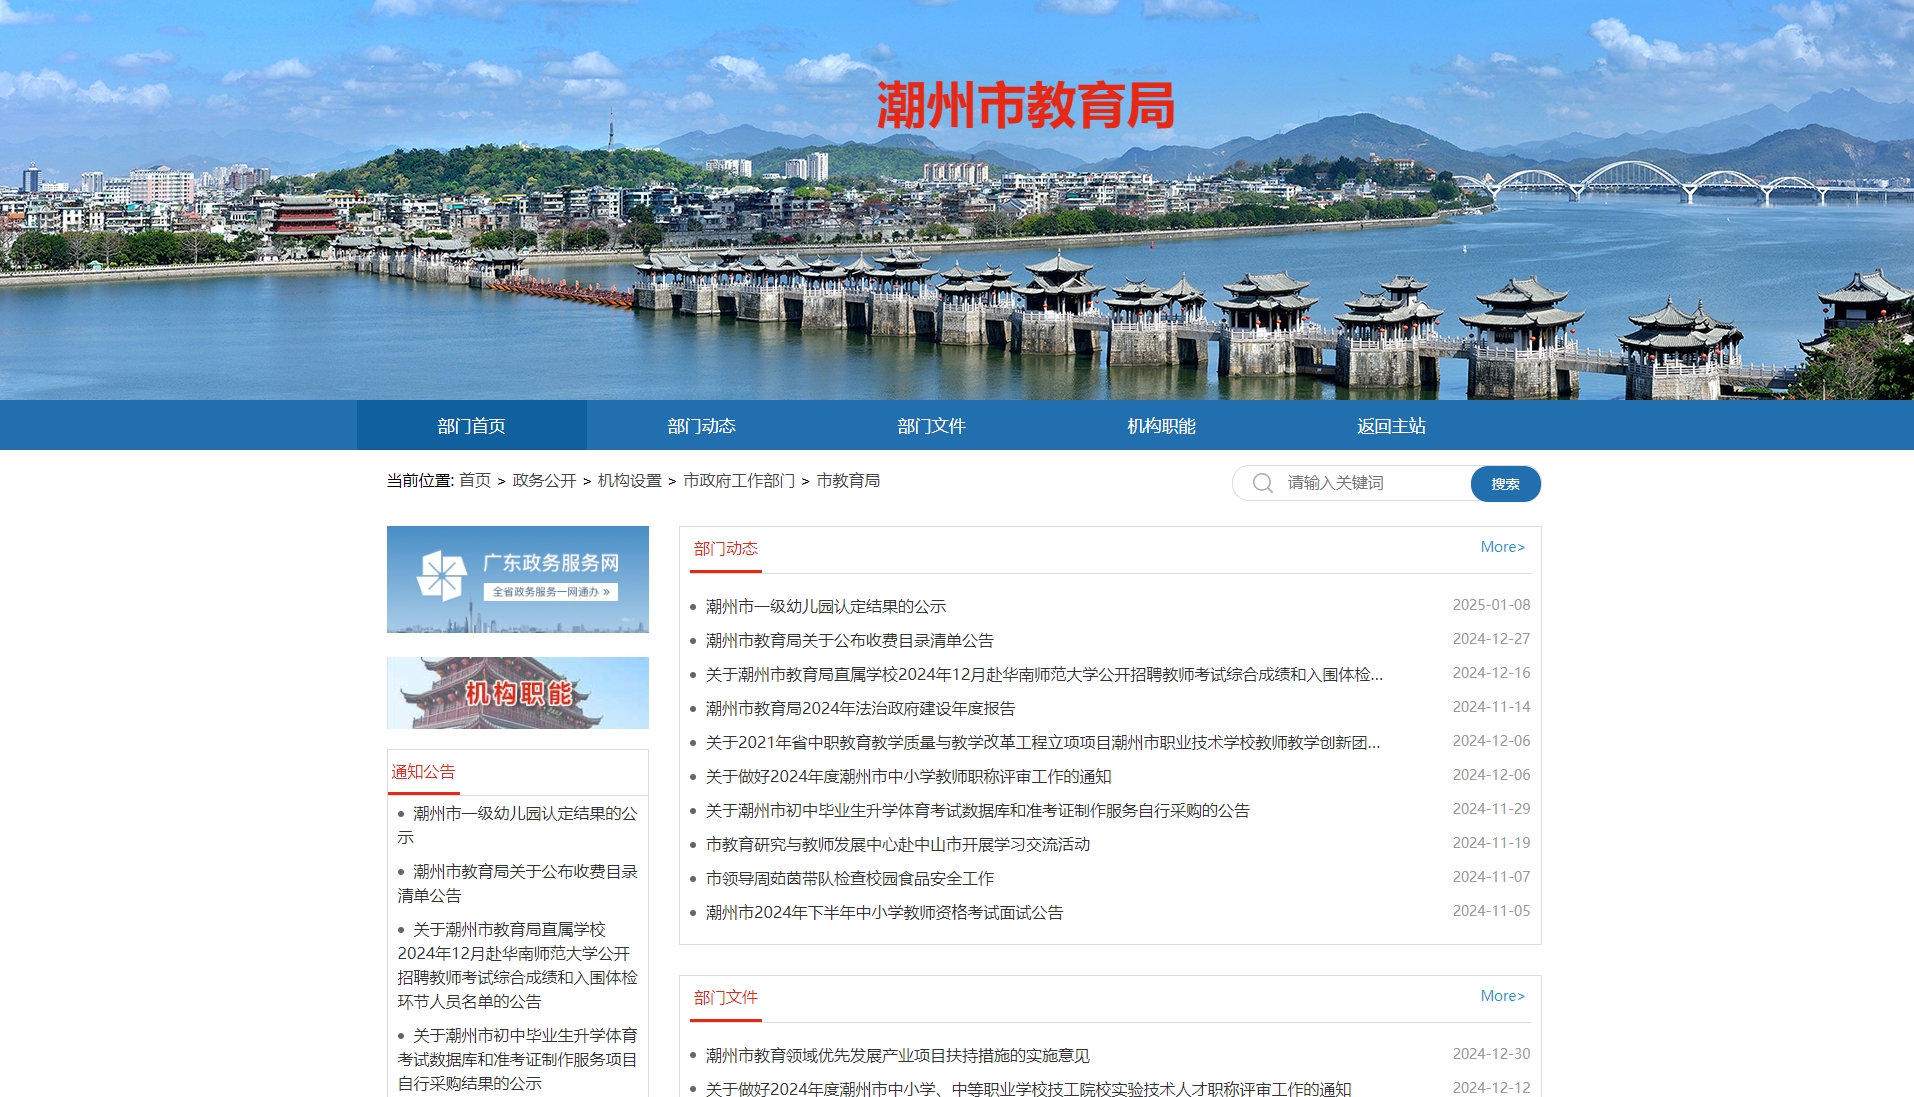
Task: Go to 部门首页 in navigation bar
Action: pos(471,426)
